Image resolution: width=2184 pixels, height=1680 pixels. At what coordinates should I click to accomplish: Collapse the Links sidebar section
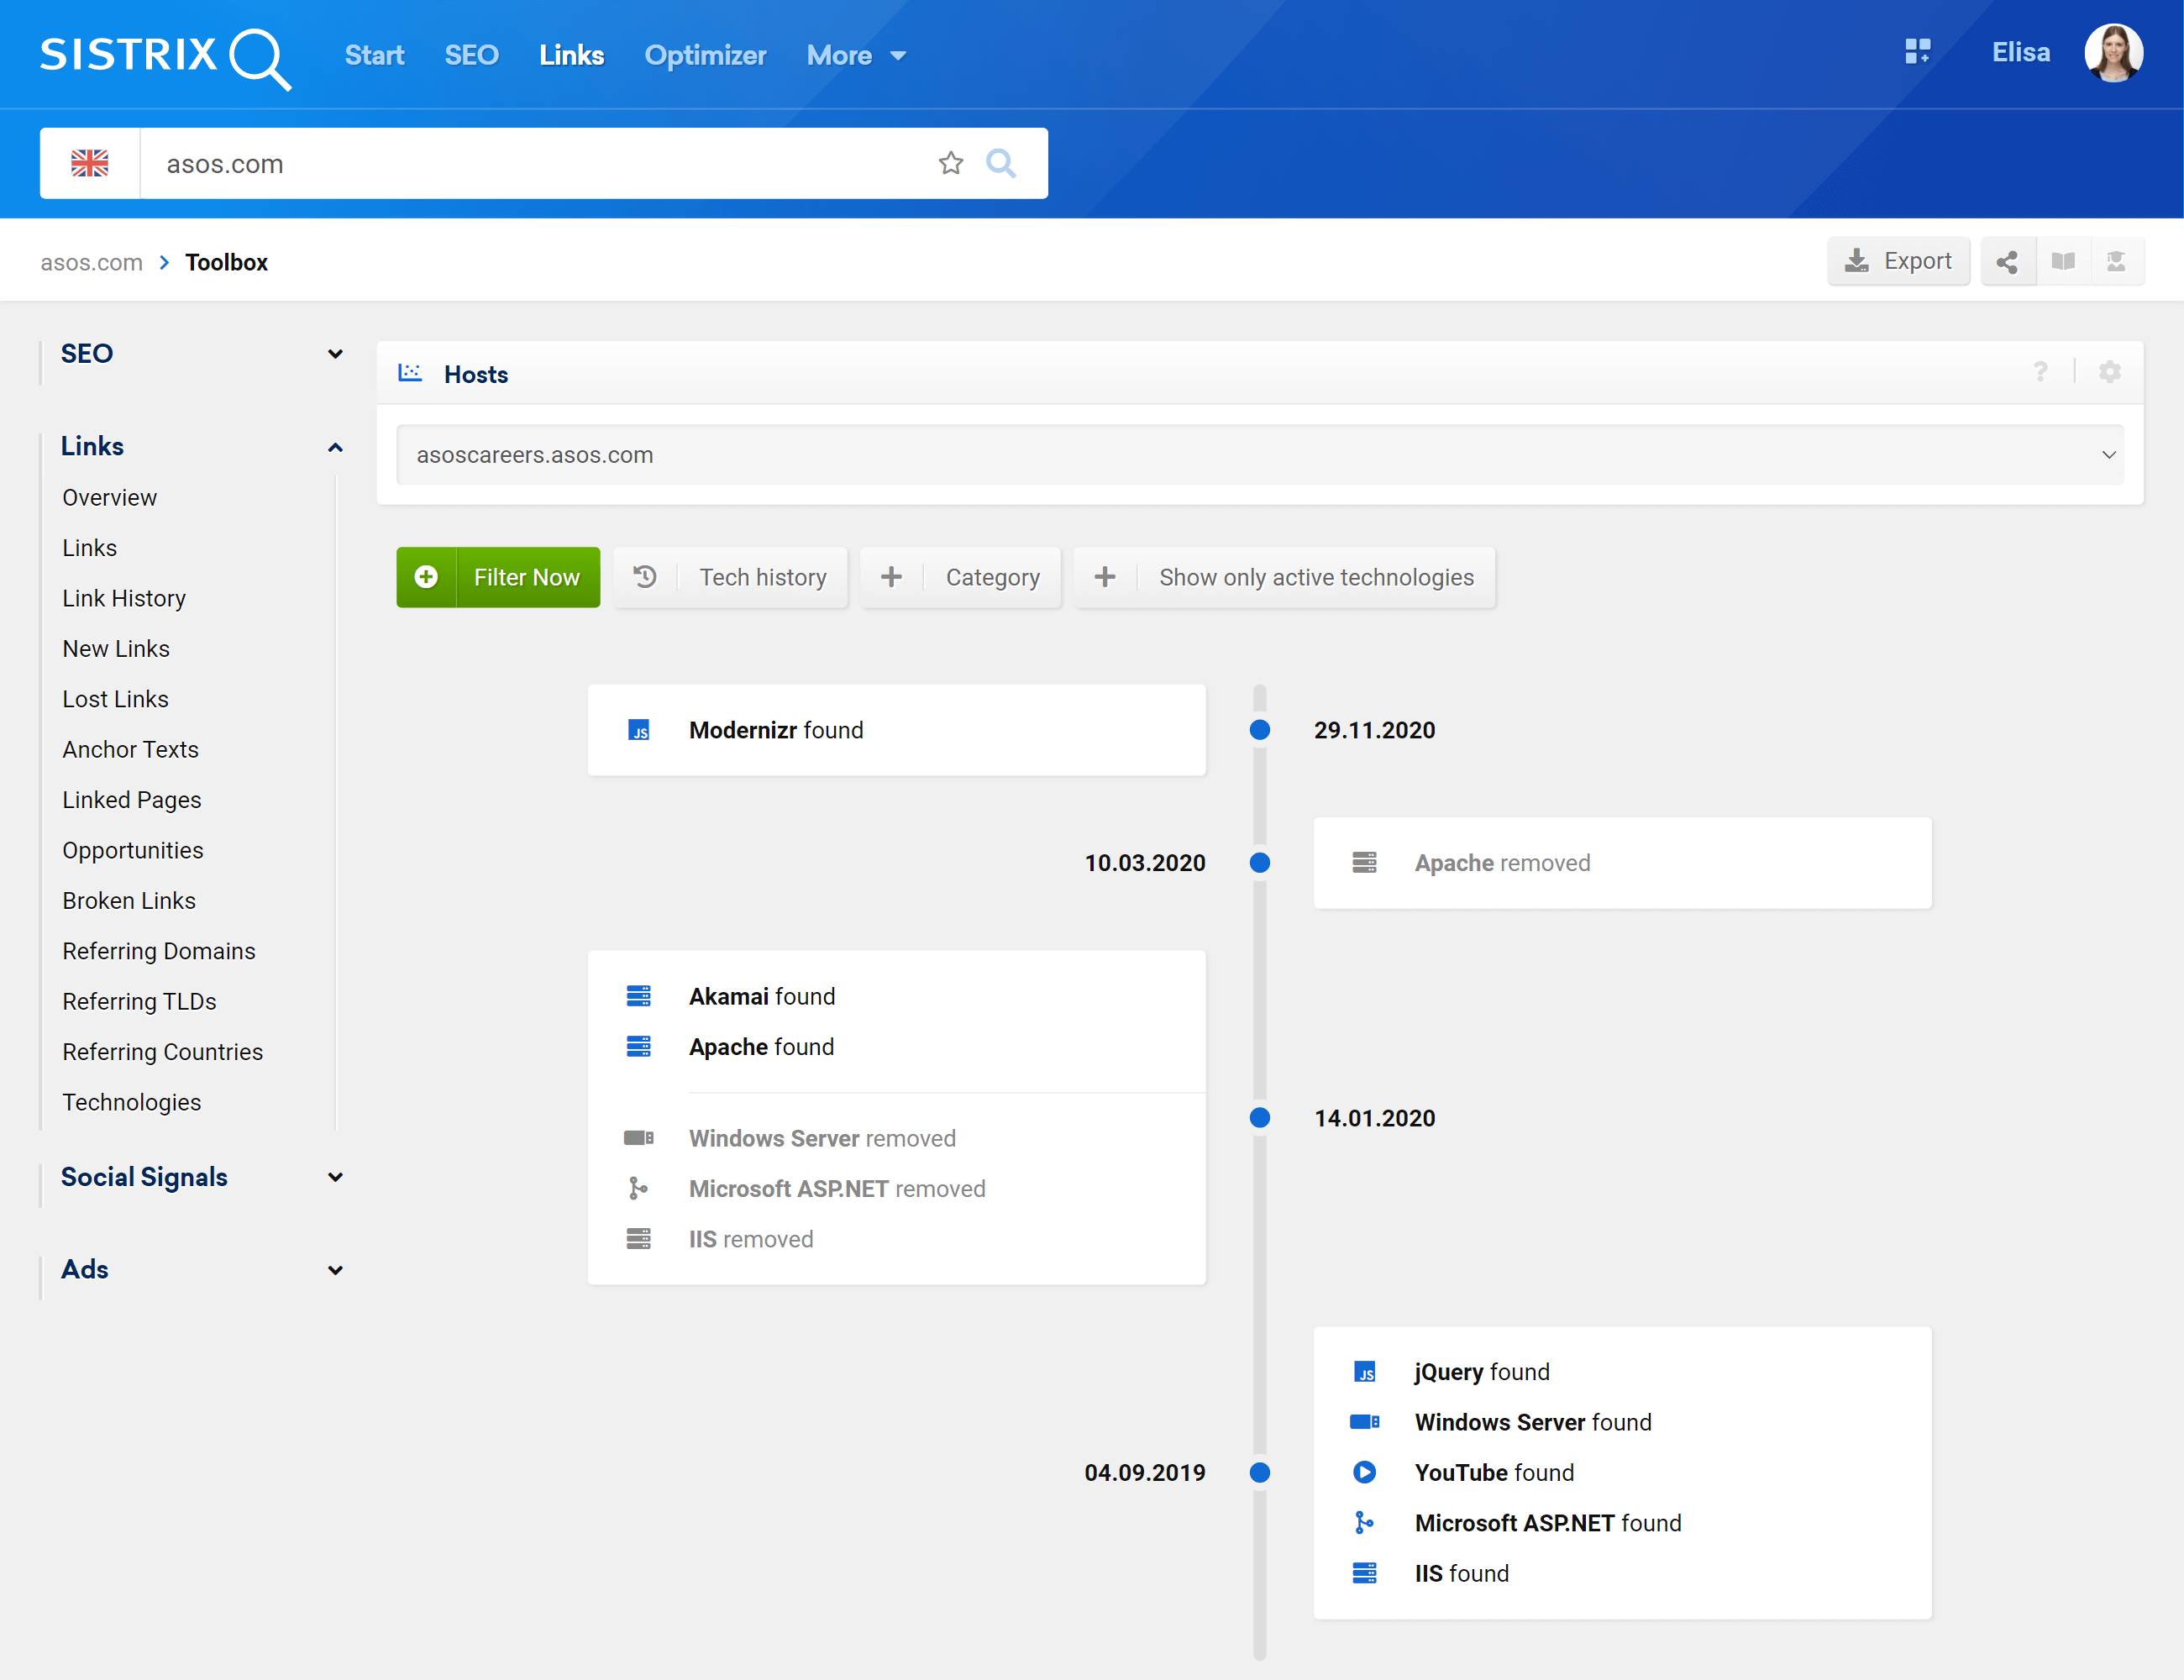coord(335,447)
